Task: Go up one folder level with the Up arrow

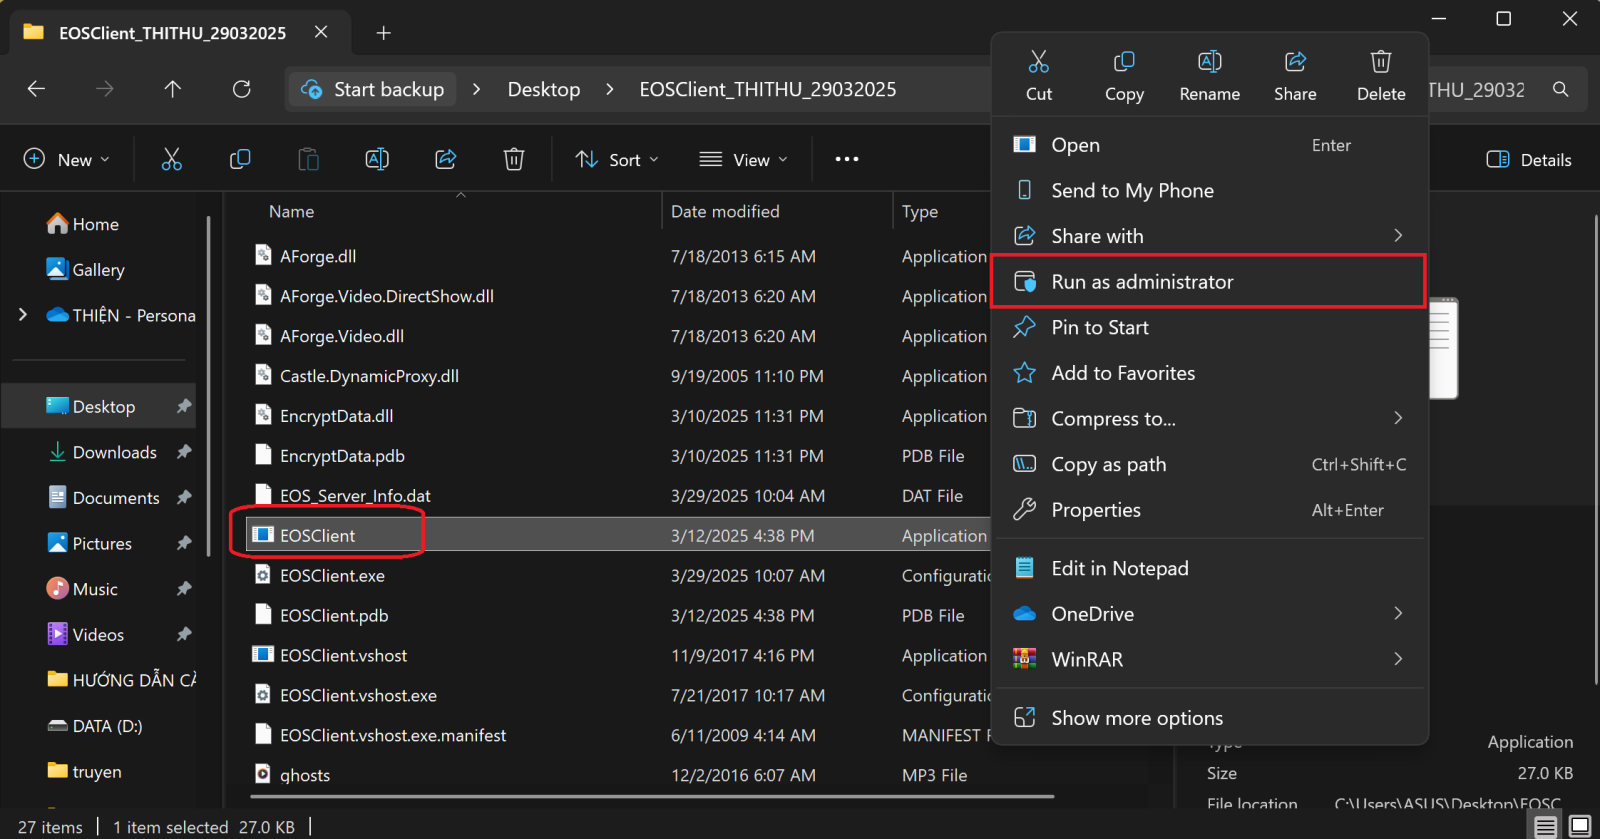Action: pos(173,89)
